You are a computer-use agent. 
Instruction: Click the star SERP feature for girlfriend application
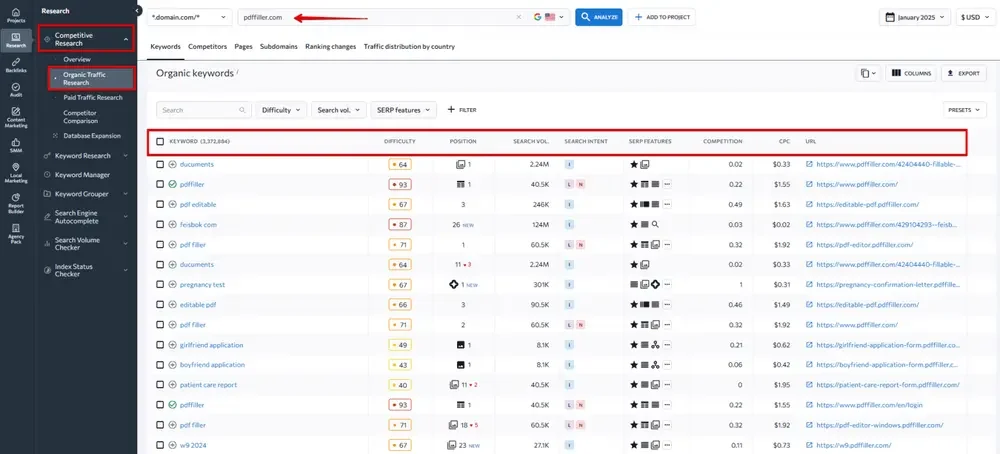click(634, 345)
